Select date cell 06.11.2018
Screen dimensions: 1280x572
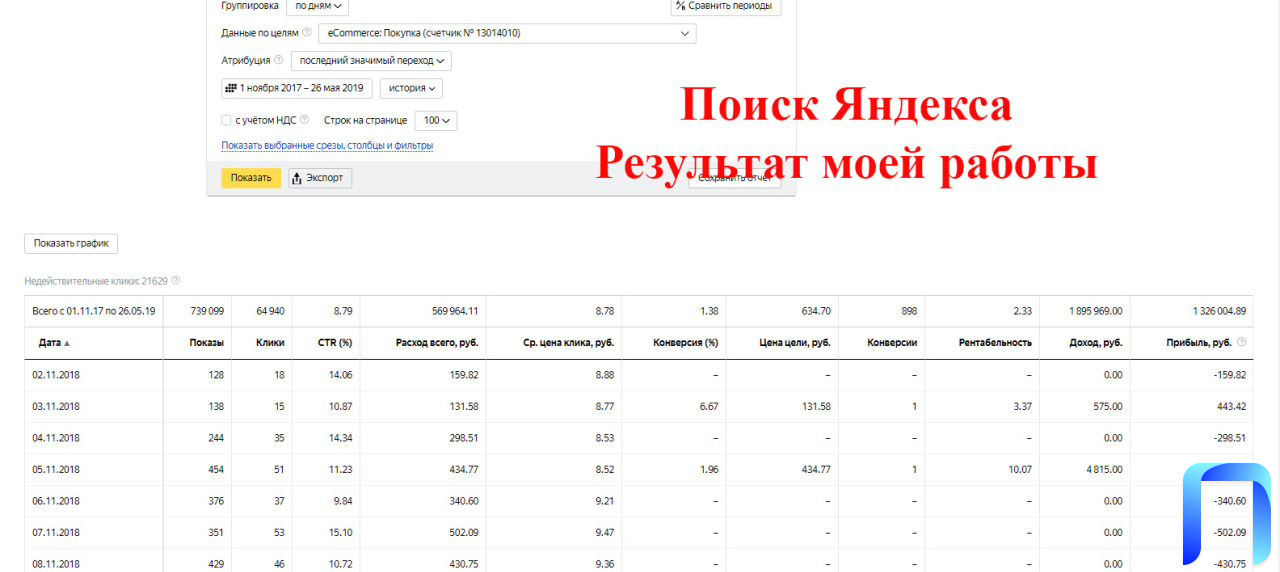point(56,501)
